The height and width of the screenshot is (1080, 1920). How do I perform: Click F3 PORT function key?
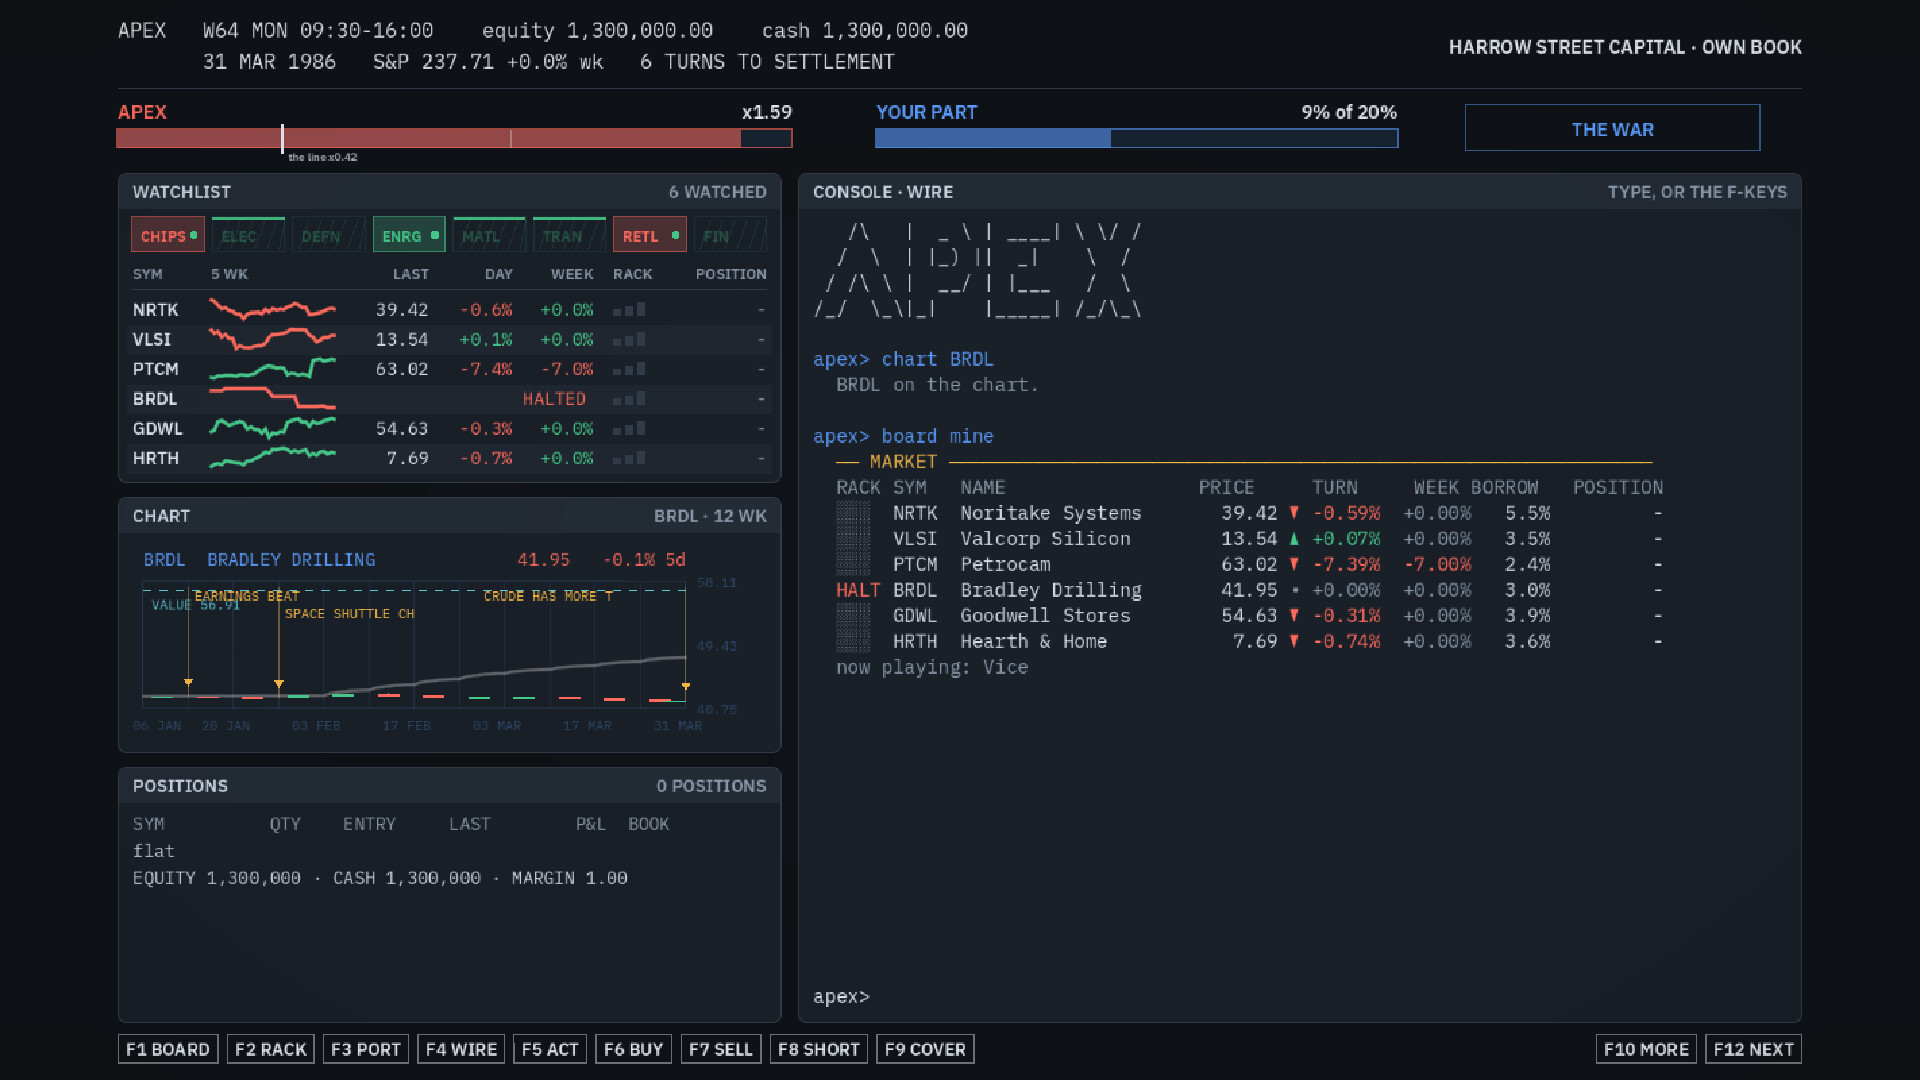click(x=366, y=1049)
